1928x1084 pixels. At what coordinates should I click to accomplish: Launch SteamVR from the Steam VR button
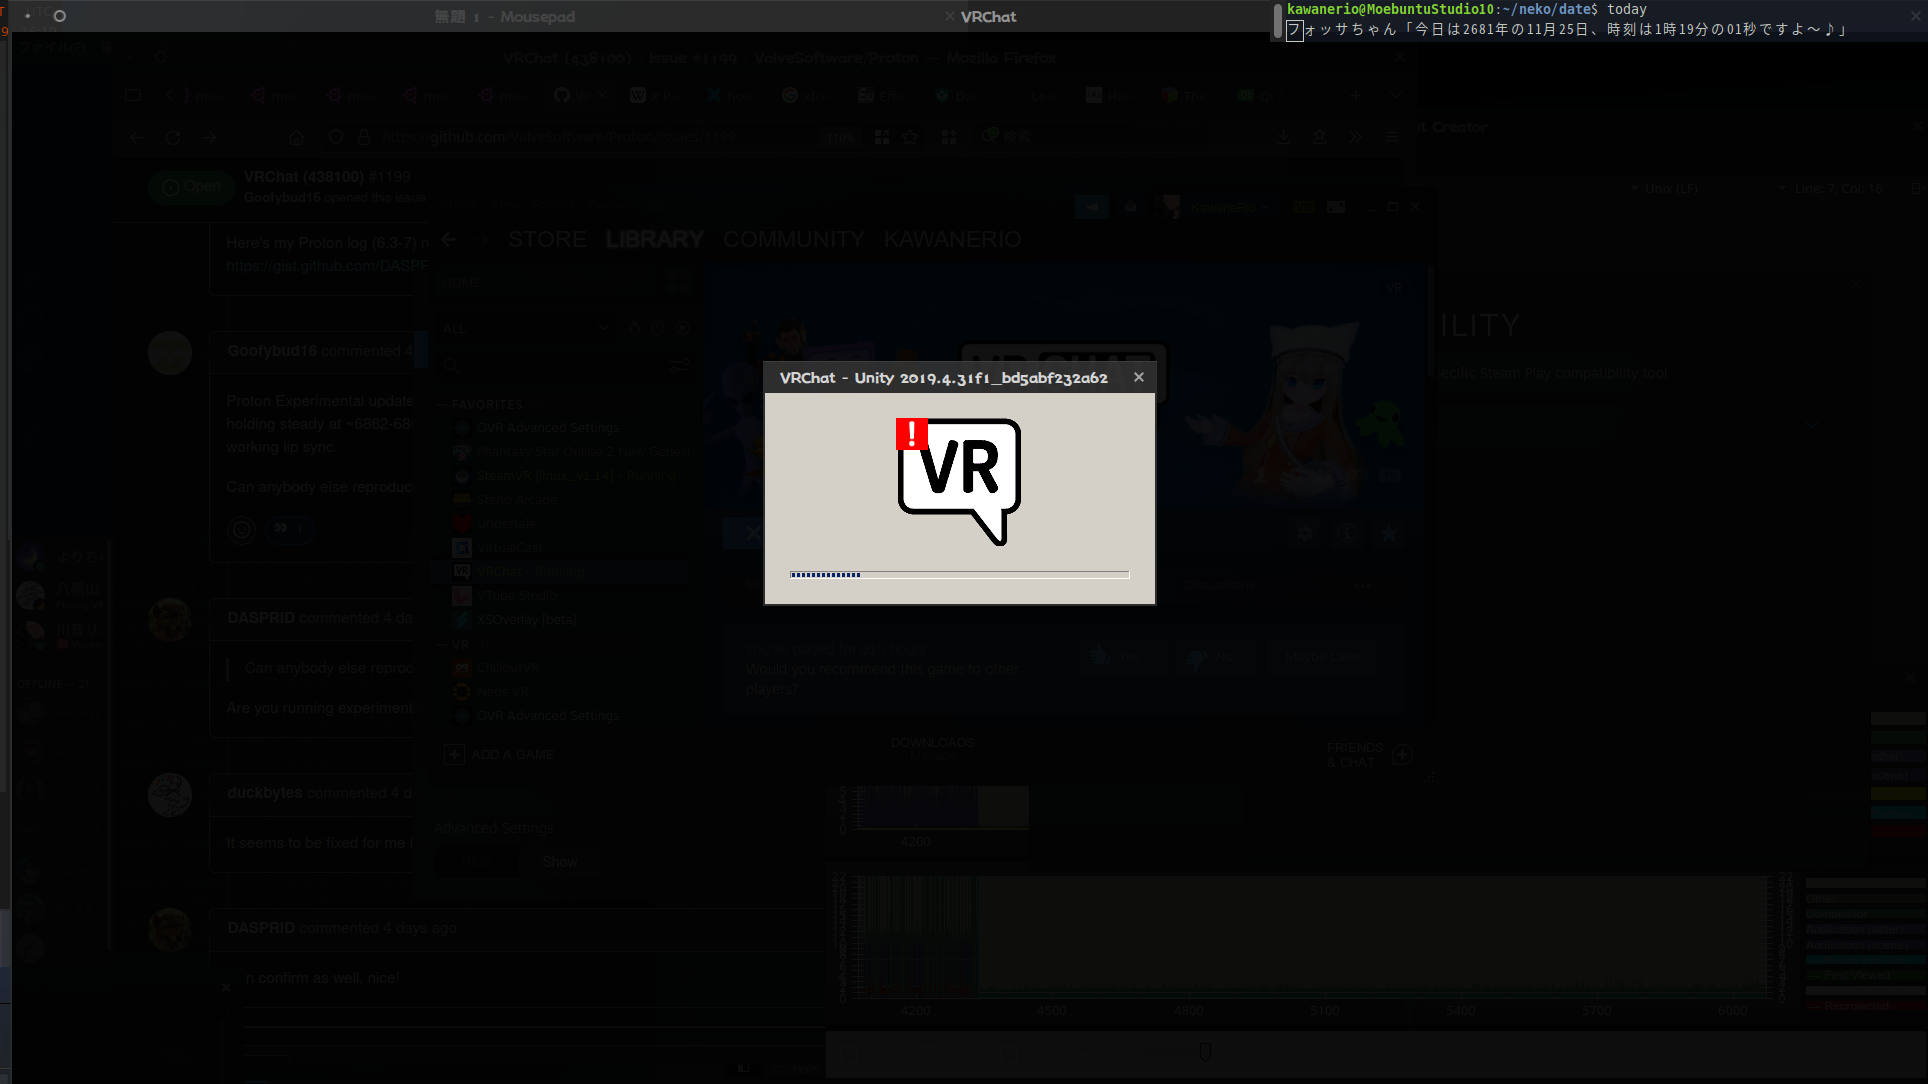[1303, 207]
